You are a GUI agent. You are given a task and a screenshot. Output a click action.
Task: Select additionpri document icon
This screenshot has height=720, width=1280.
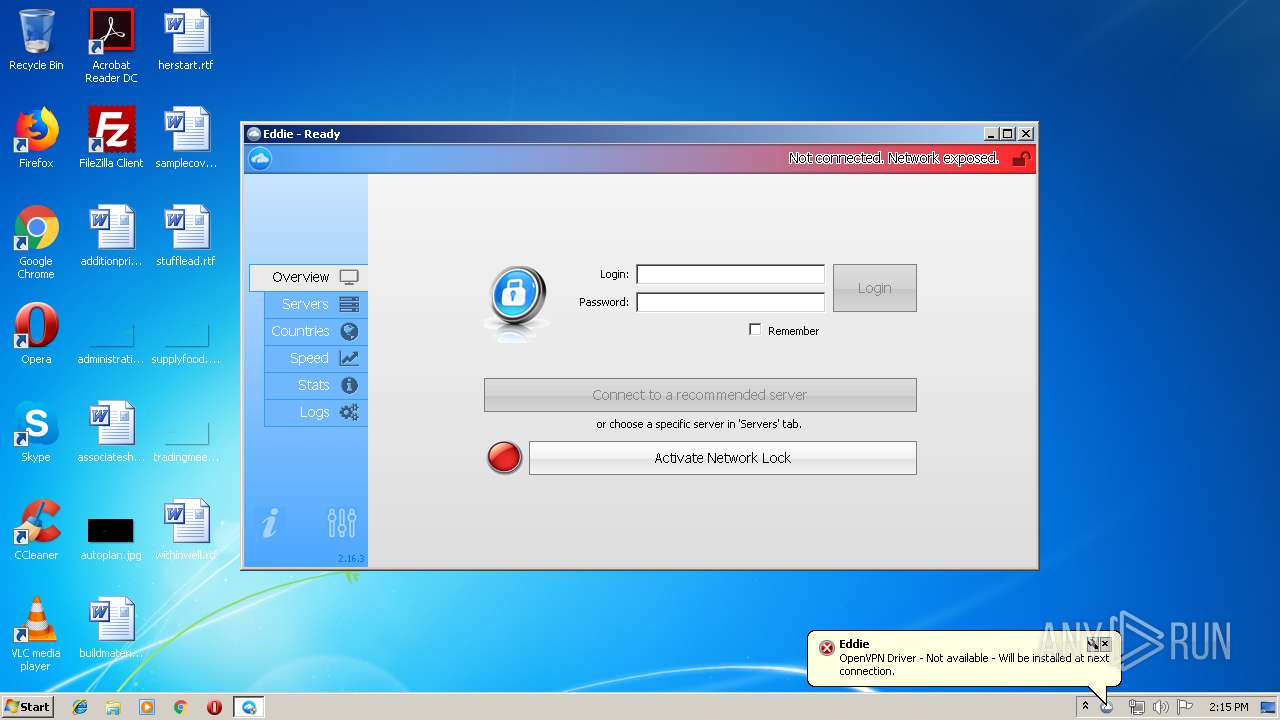coord(111,236)
